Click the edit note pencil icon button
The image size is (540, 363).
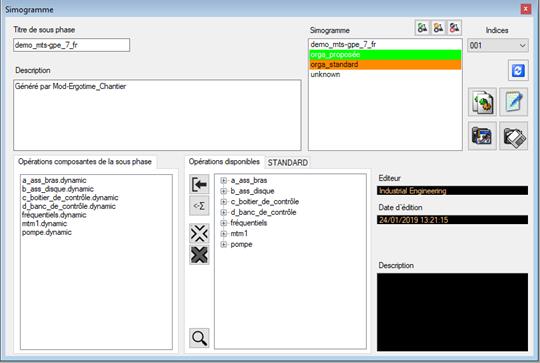513,102
